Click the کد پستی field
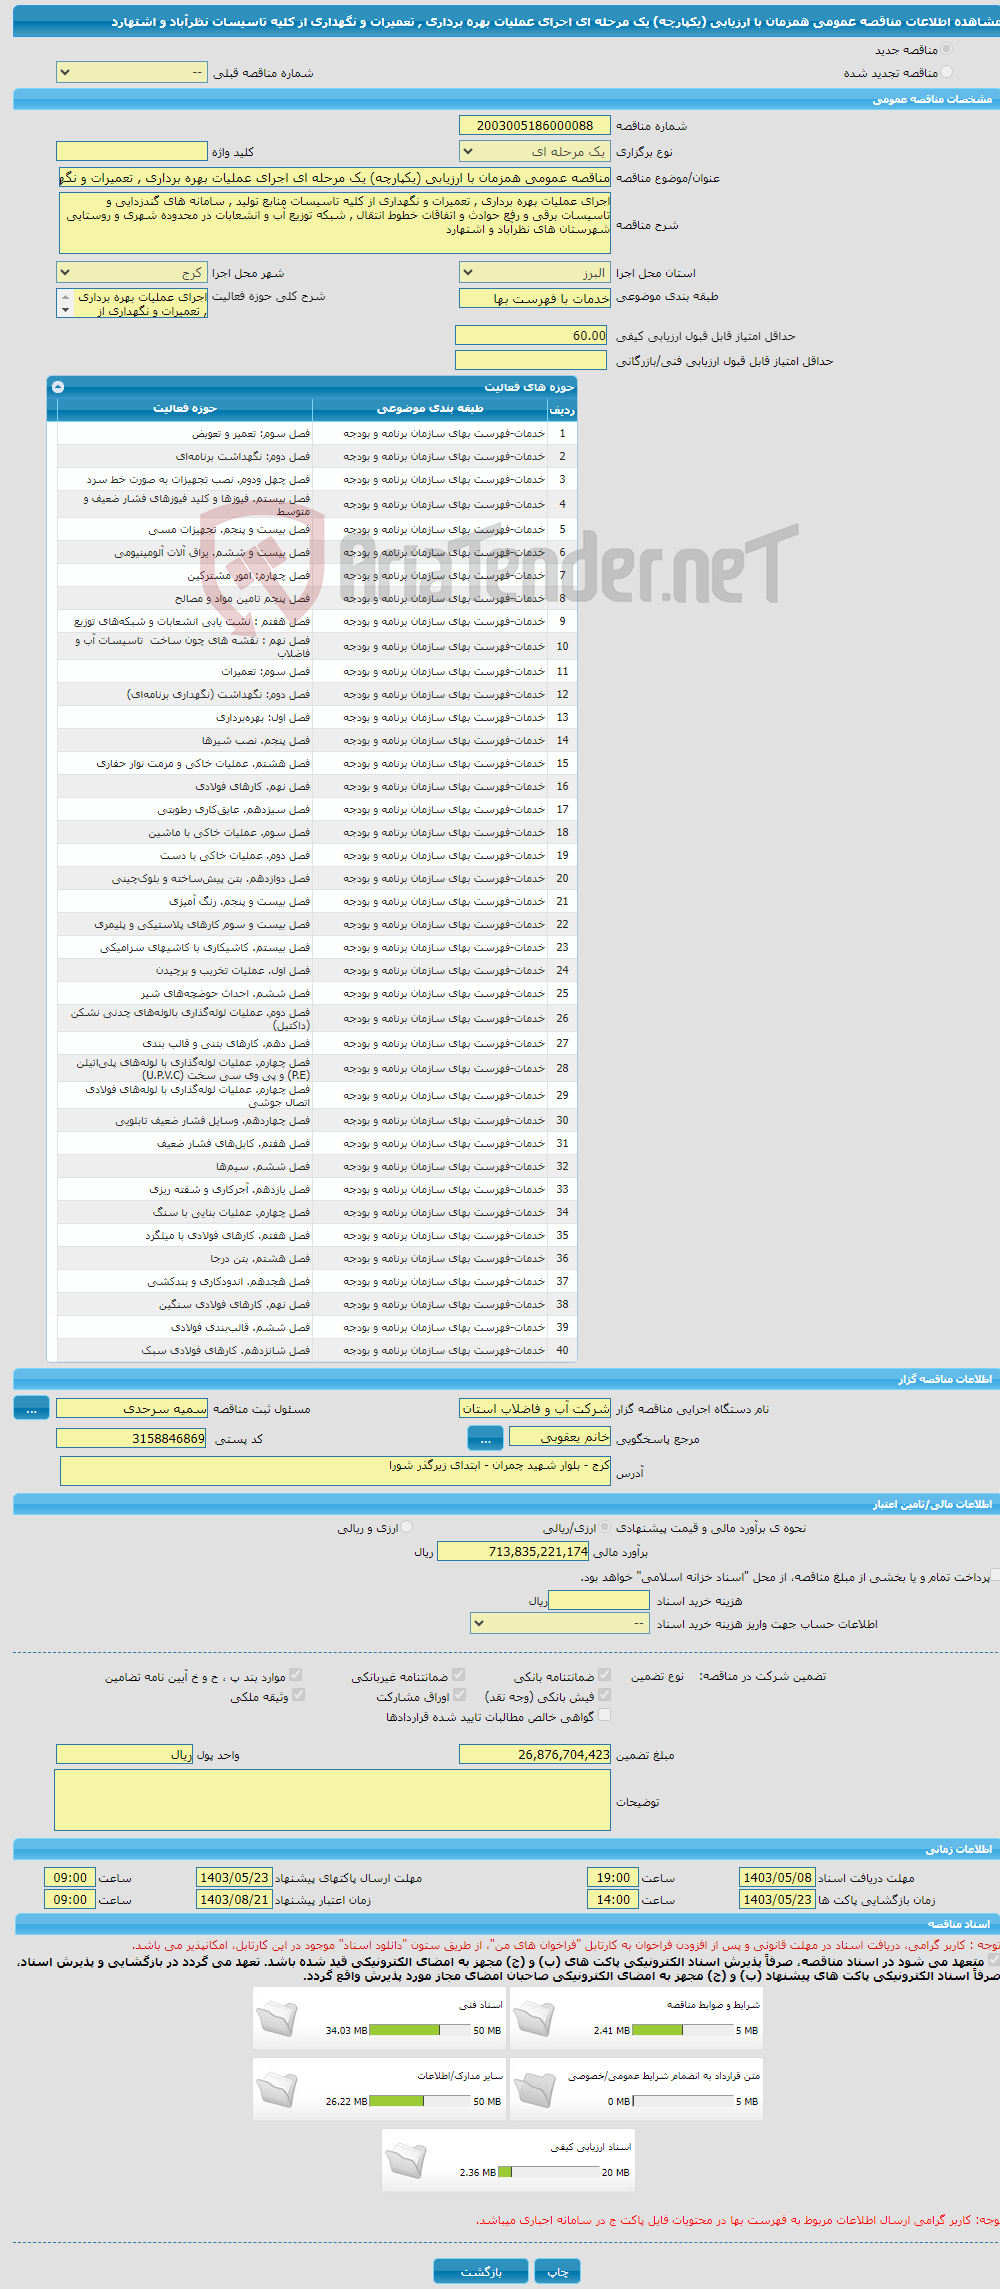The width and height of the screenshot is (1000, 2289). click(132, 1438)
